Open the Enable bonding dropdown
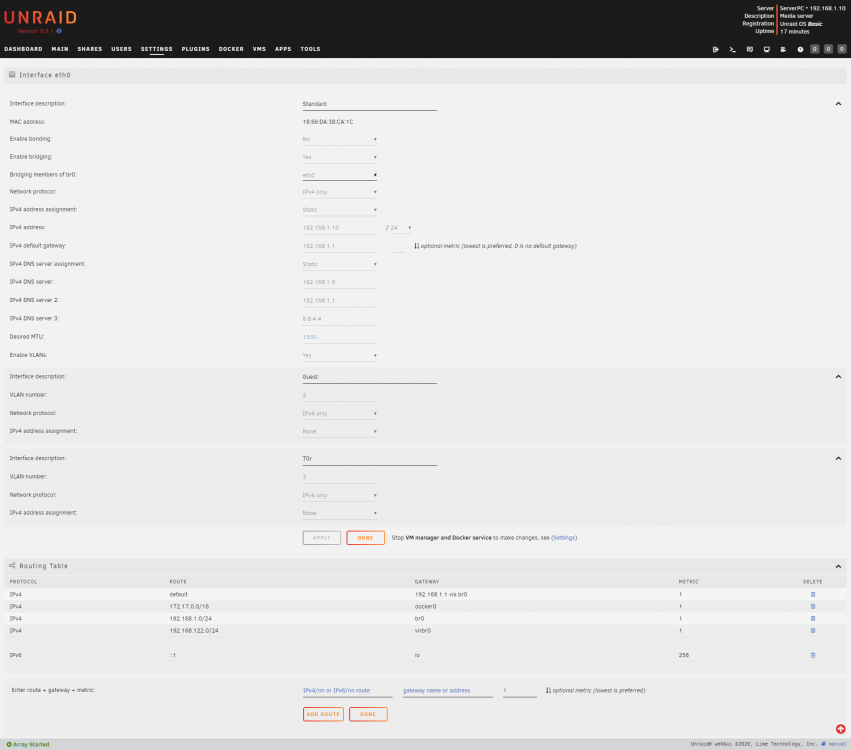The image size is (851, 750). pos(339,139)
